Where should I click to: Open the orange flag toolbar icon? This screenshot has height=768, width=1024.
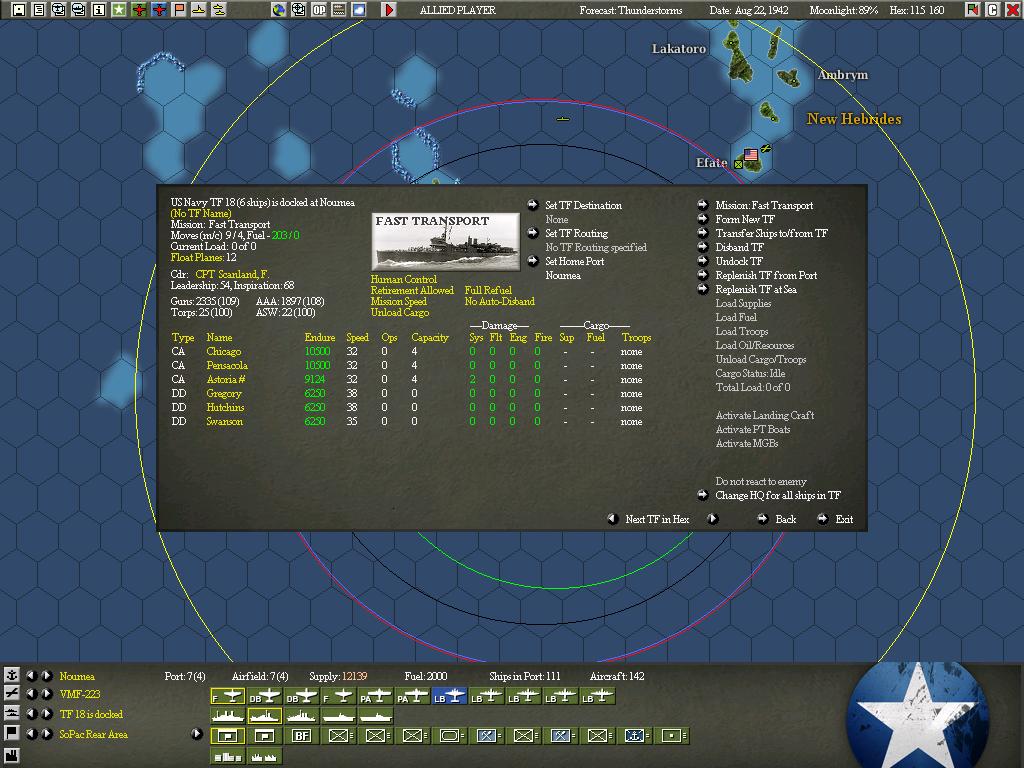pyautogui.click(x=179, y=10)
